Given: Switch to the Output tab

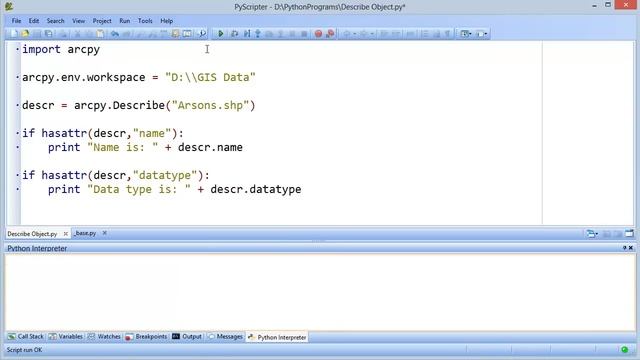Looking at the screenshot, I should click(x=187, y=337).
